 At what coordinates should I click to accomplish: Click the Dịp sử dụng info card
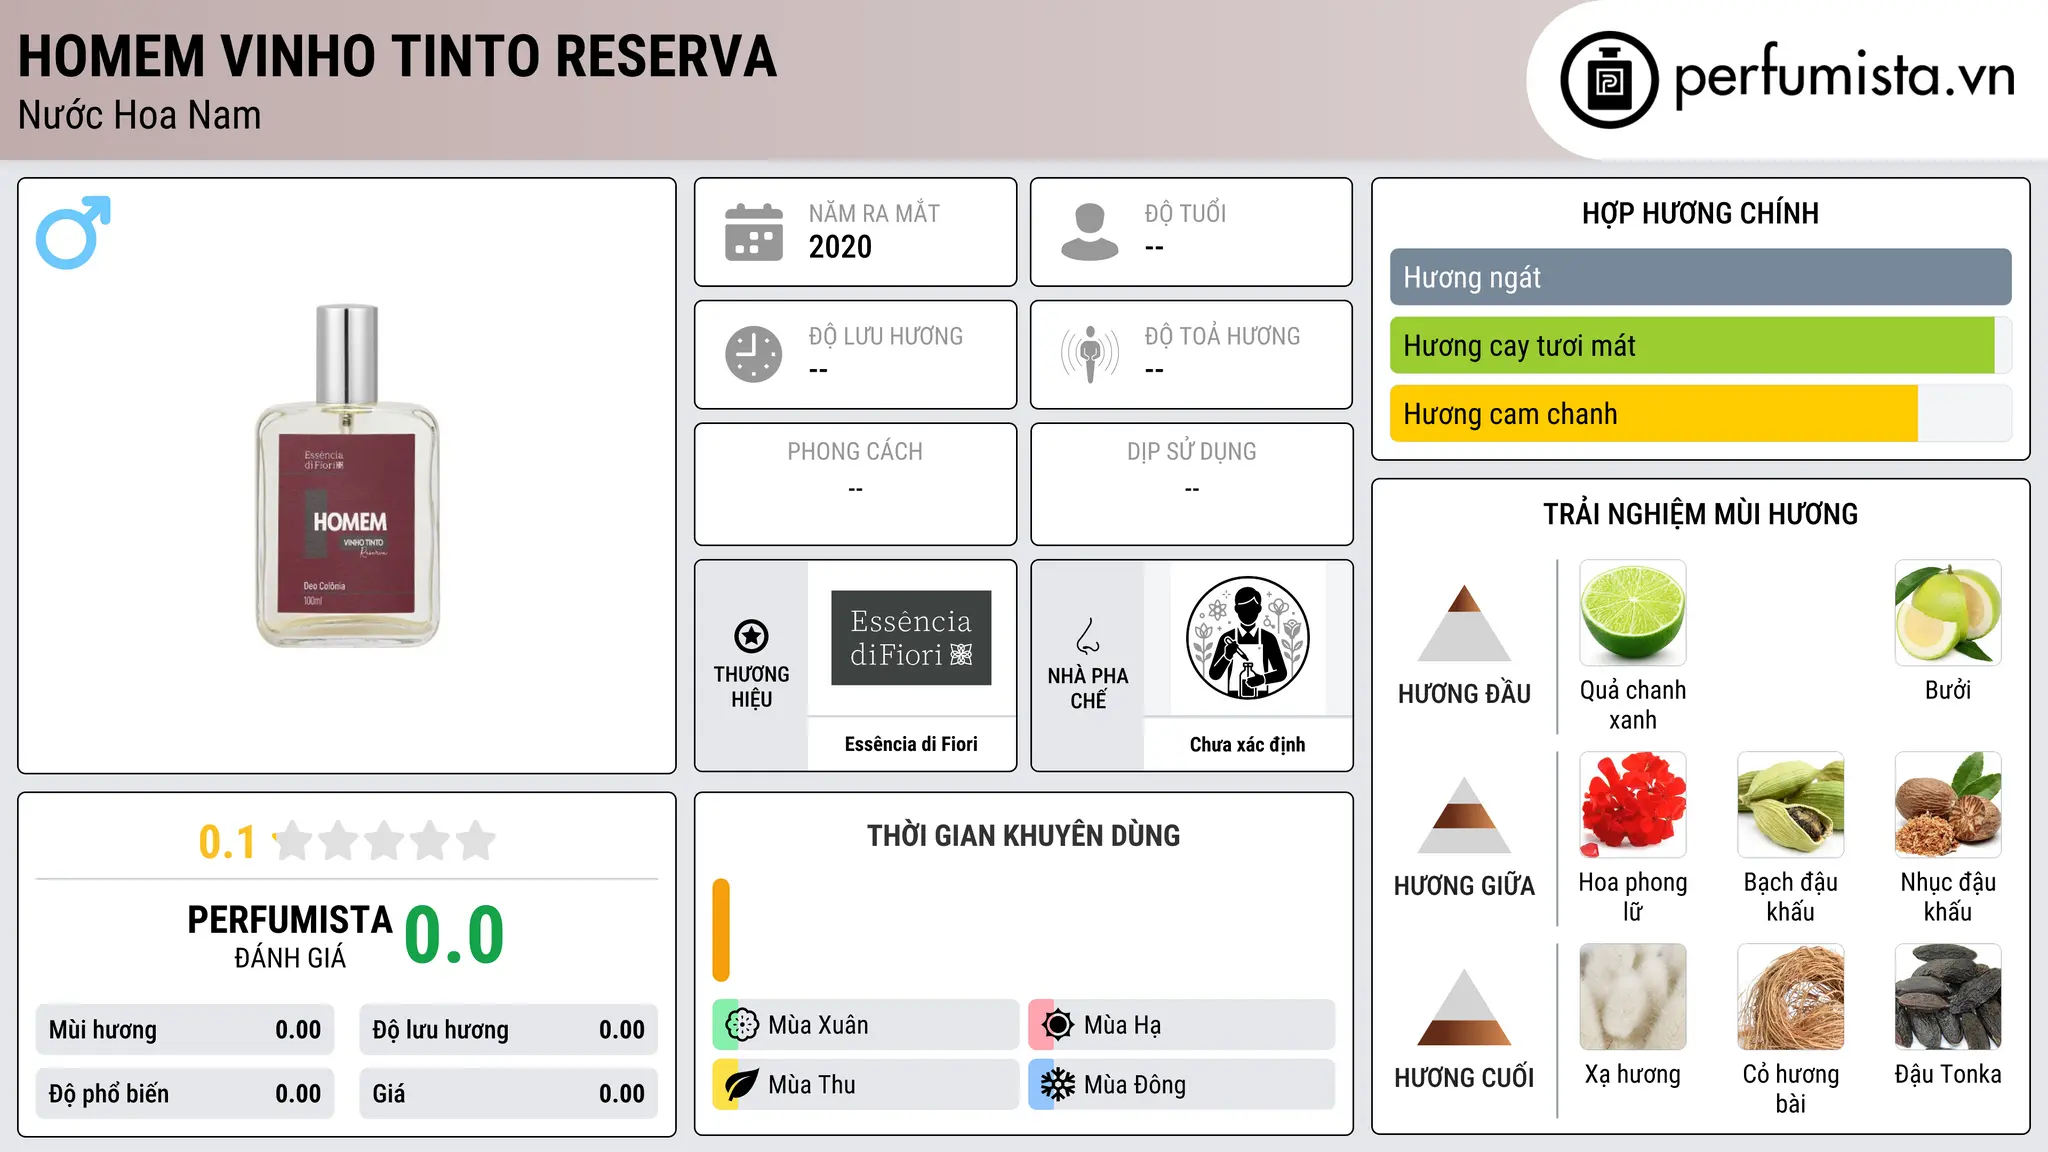click(x=1191, y=484)
